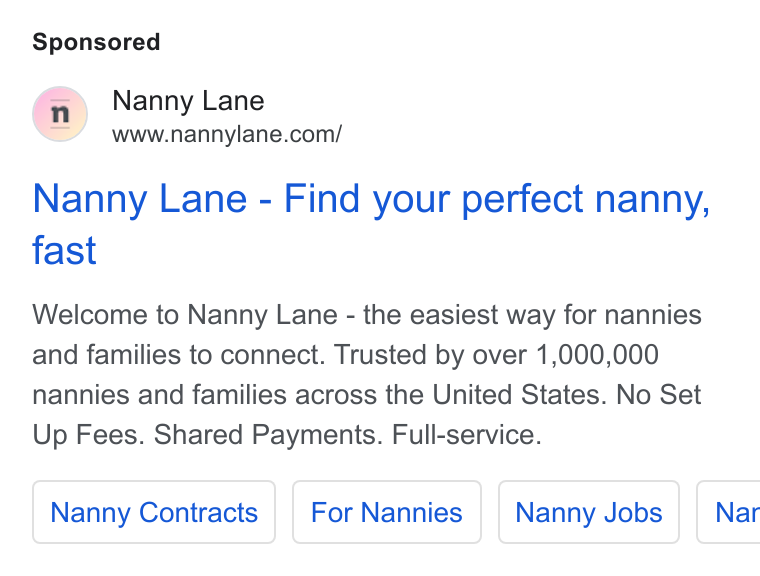
Task: Open the For Nannies sitelink
Action: [x=387, y=512]
